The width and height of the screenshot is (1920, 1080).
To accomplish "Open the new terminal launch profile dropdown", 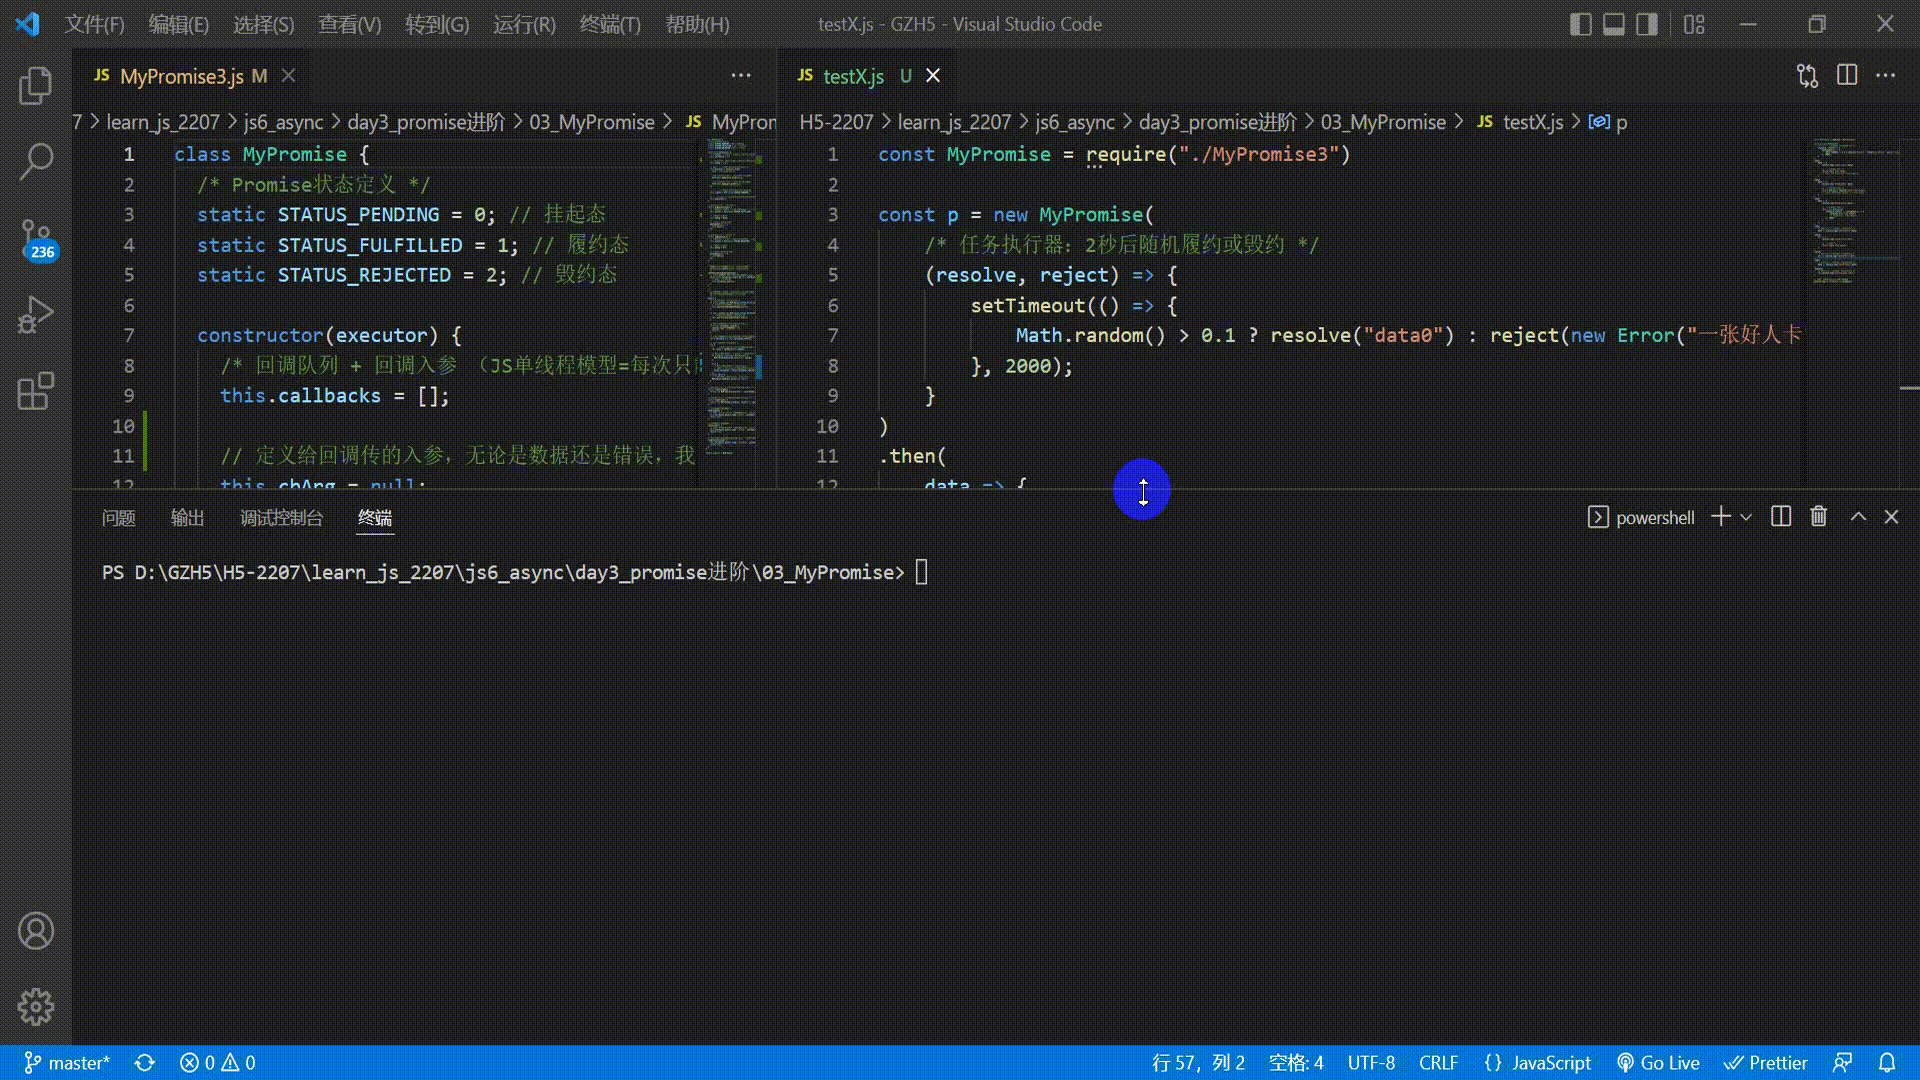I will coord(1746,517).
